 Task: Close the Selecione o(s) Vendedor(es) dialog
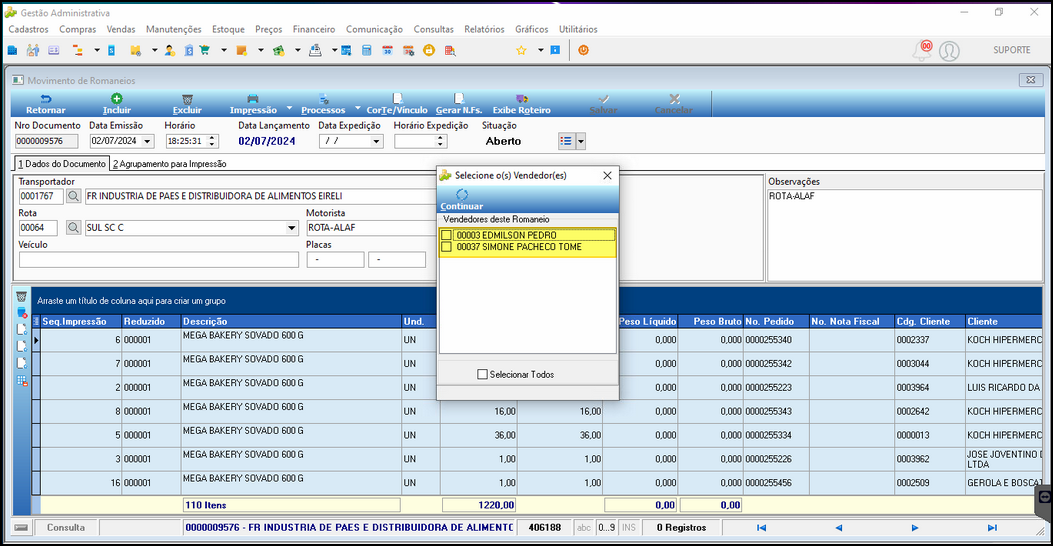tap(607, 175)
